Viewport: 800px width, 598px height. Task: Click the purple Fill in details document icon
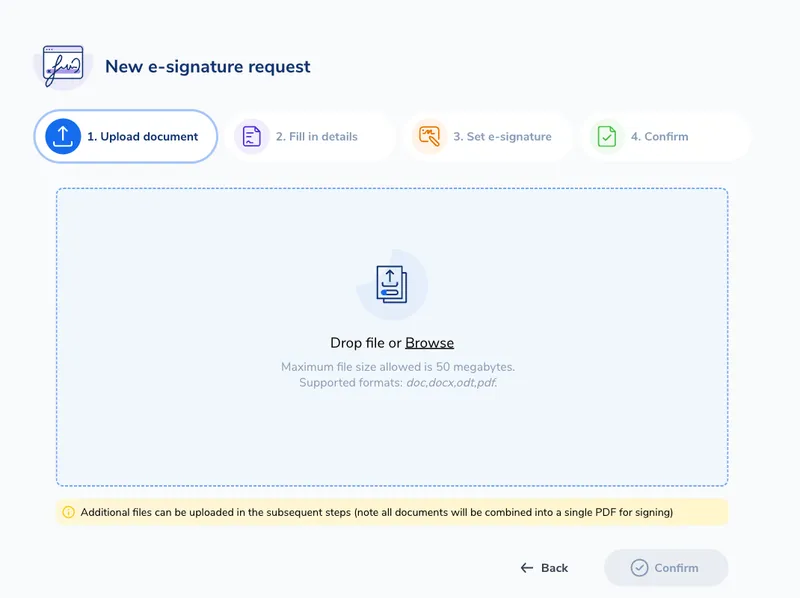coord(252,136)
